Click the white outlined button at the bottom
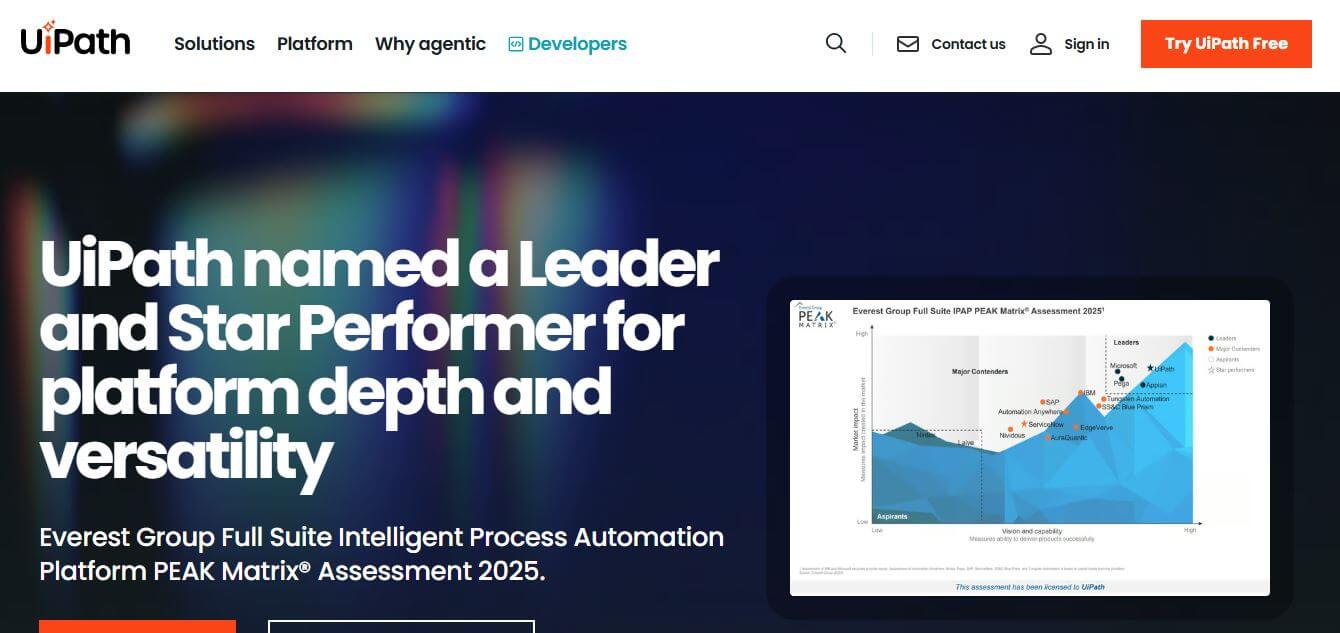This screenshot has width=1340, height=633. 400,628
